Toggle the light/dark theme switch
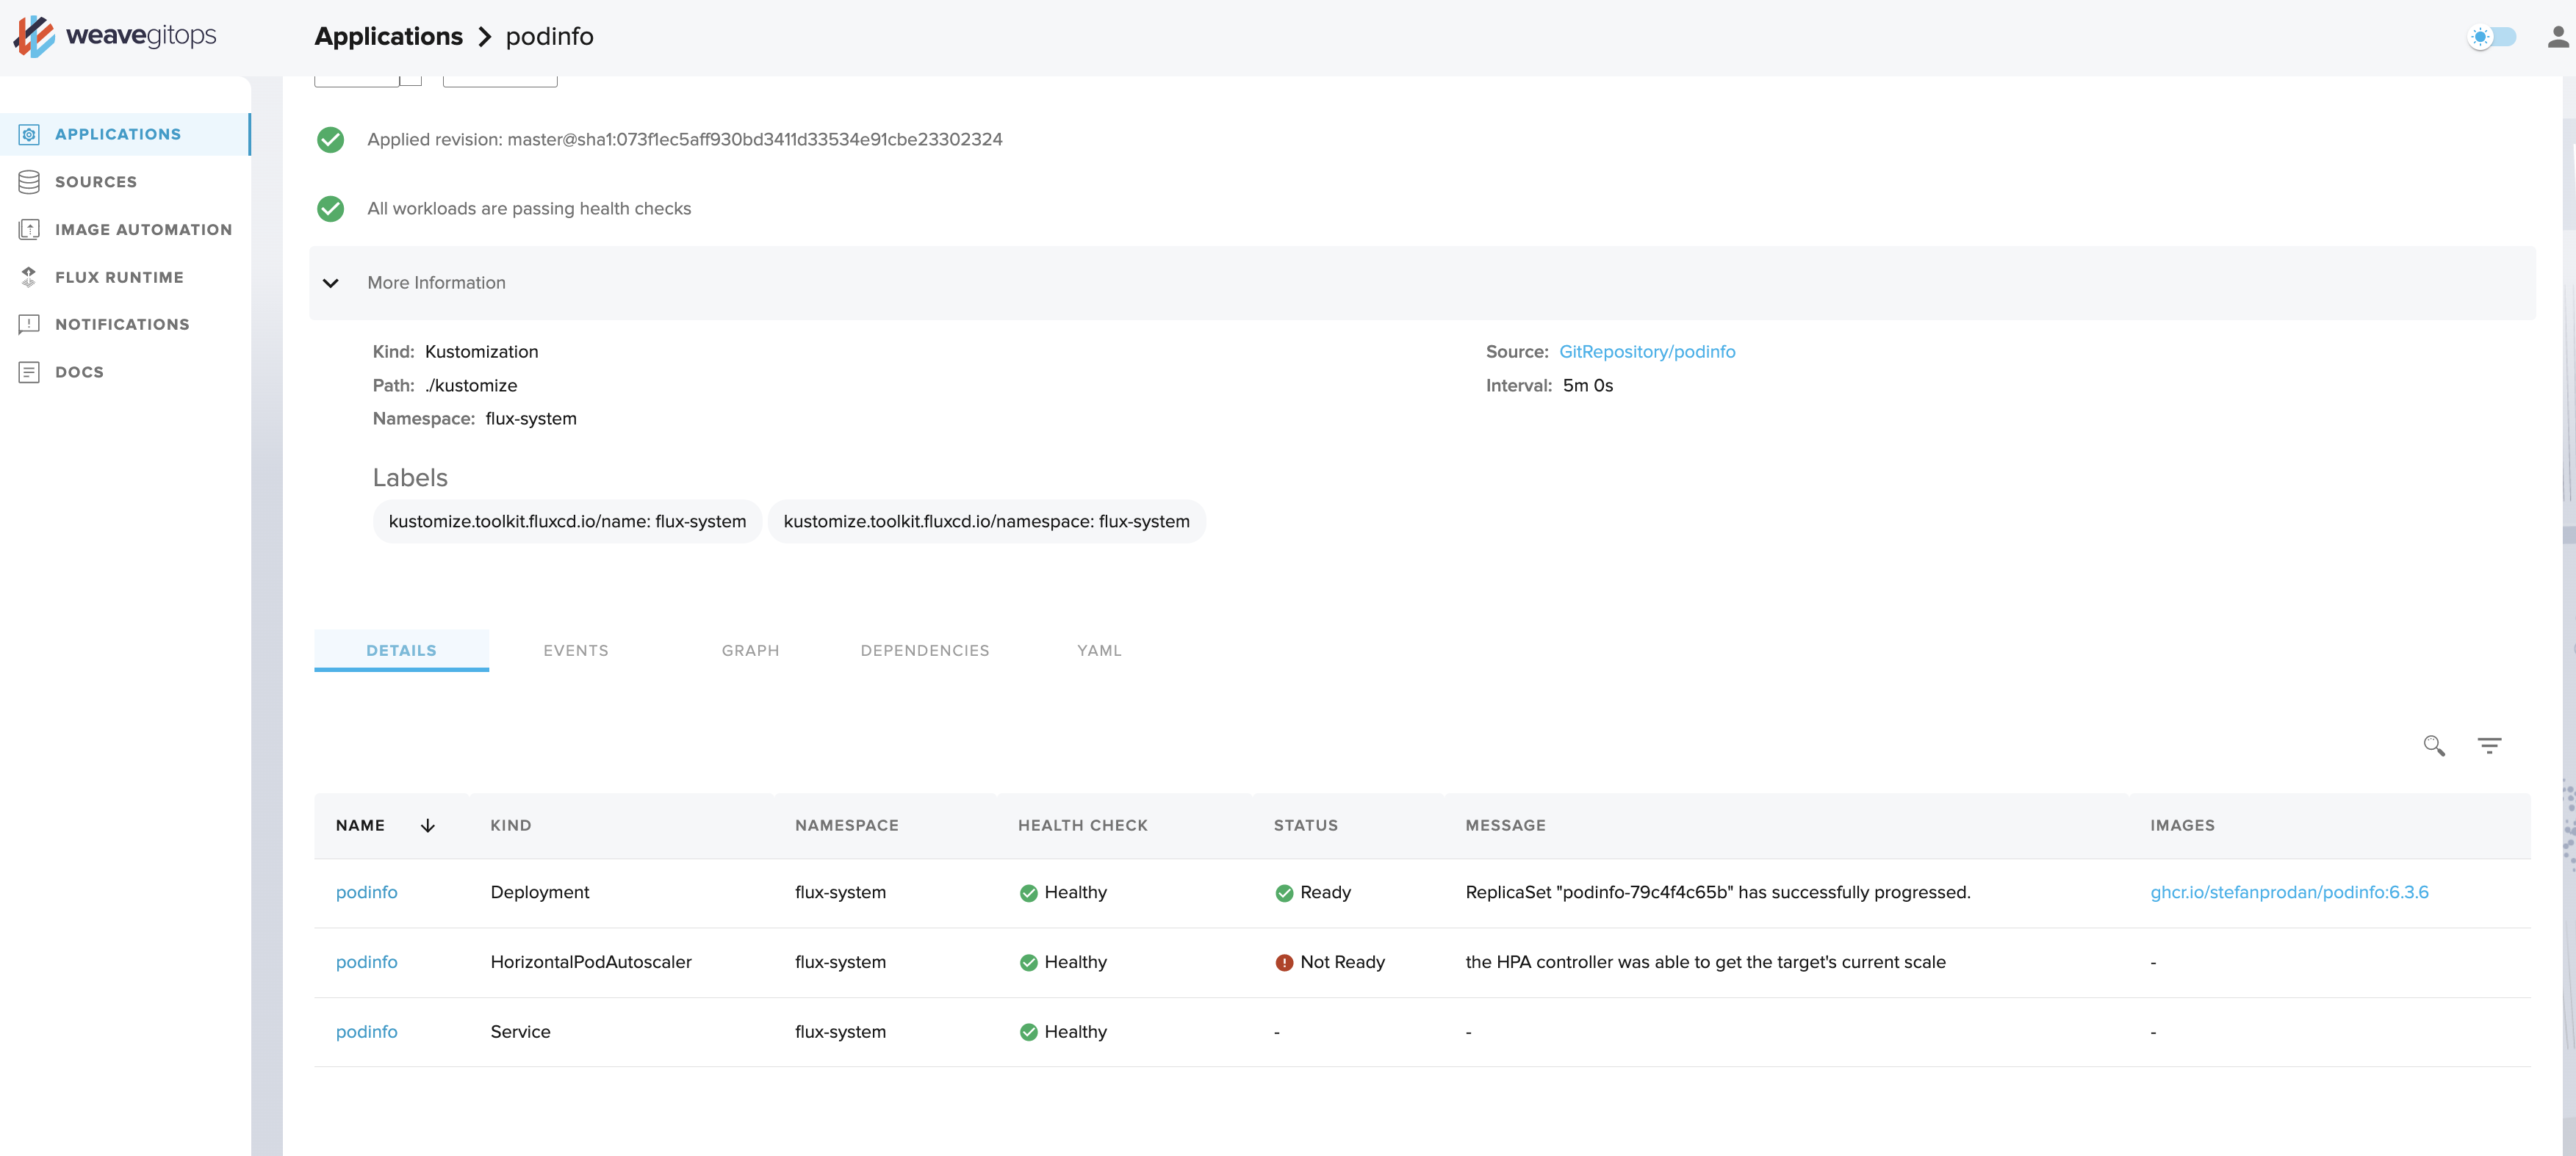 [2491, 37]
